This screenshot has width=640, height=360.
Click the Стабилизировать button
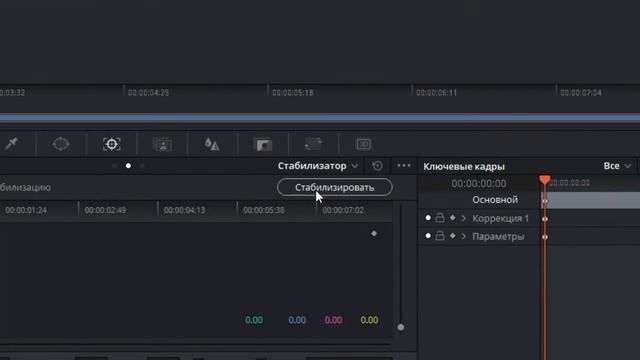[x=335, y=187]
